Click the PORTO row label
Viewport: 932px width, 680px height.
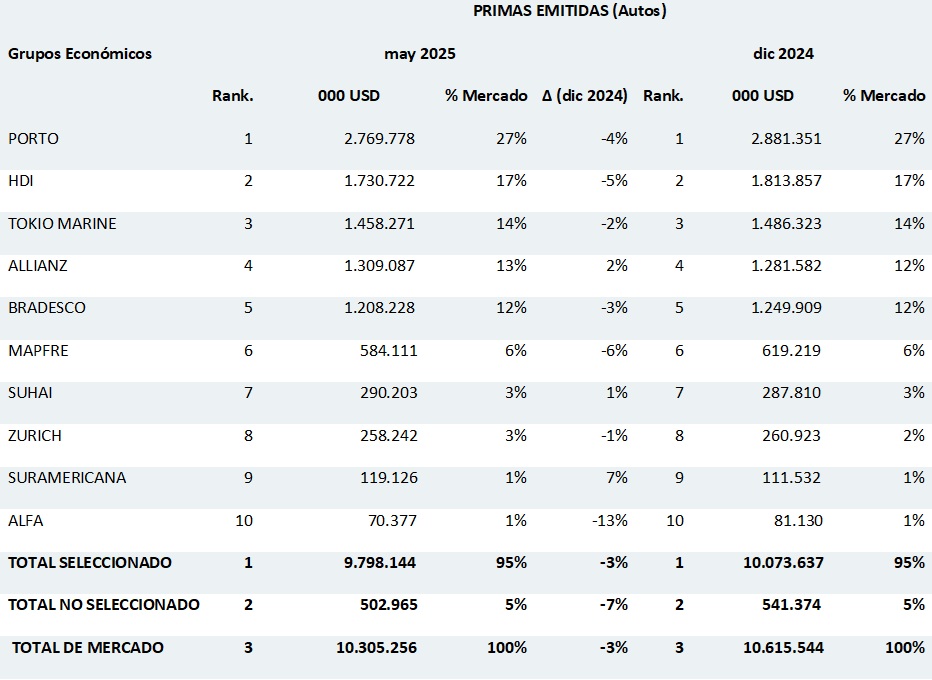(x=33, y=138)
